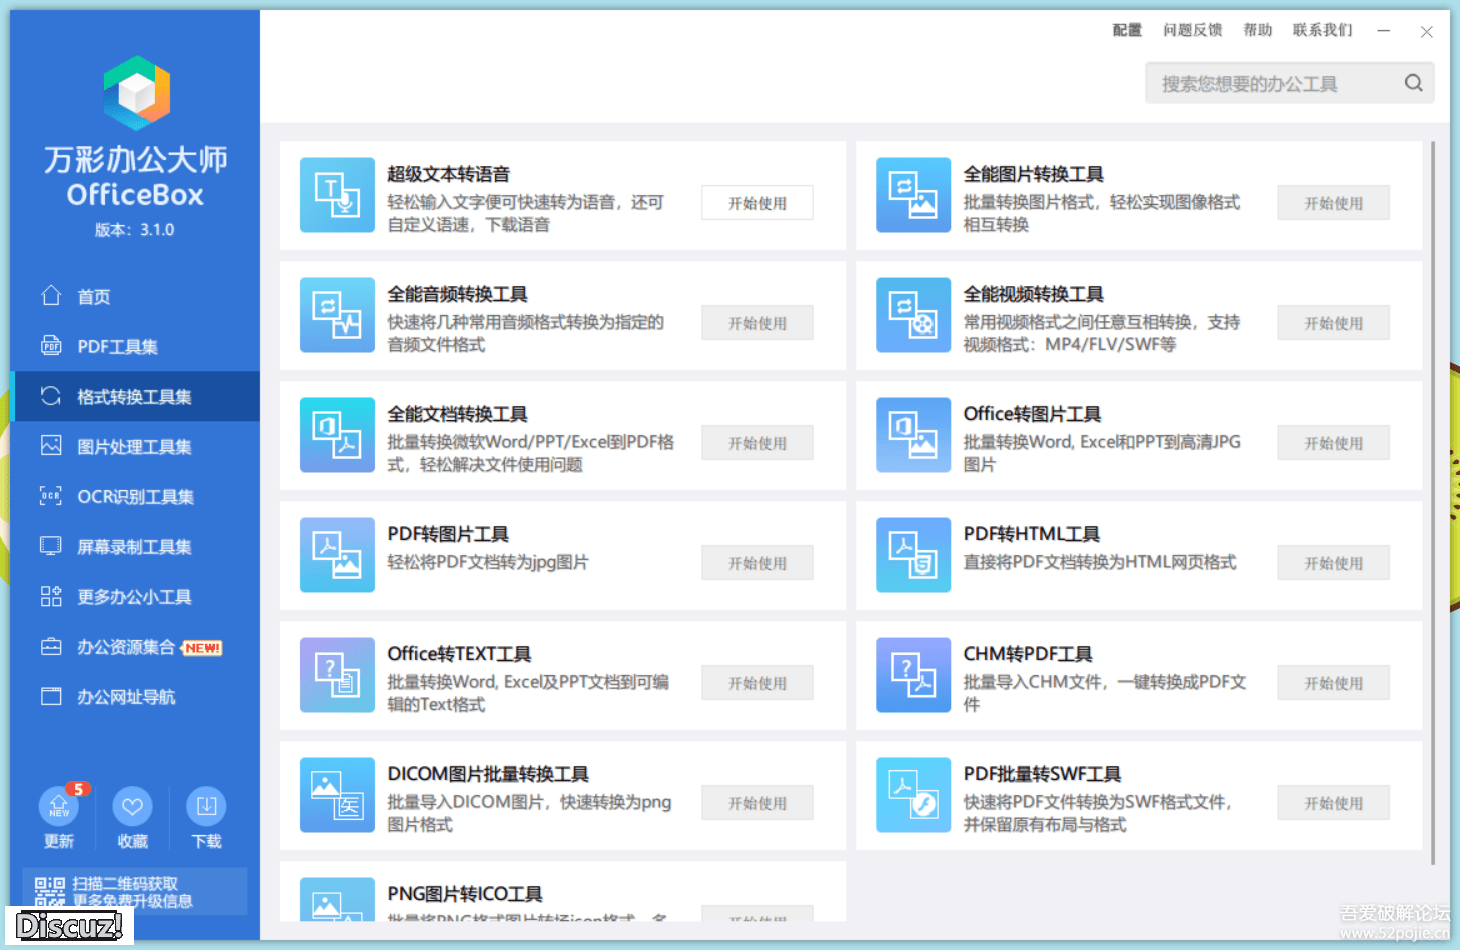This screenshot has width=1460, height=950.
Task: Open 图片处理工具集 section
Action: (x=135, y=446)
